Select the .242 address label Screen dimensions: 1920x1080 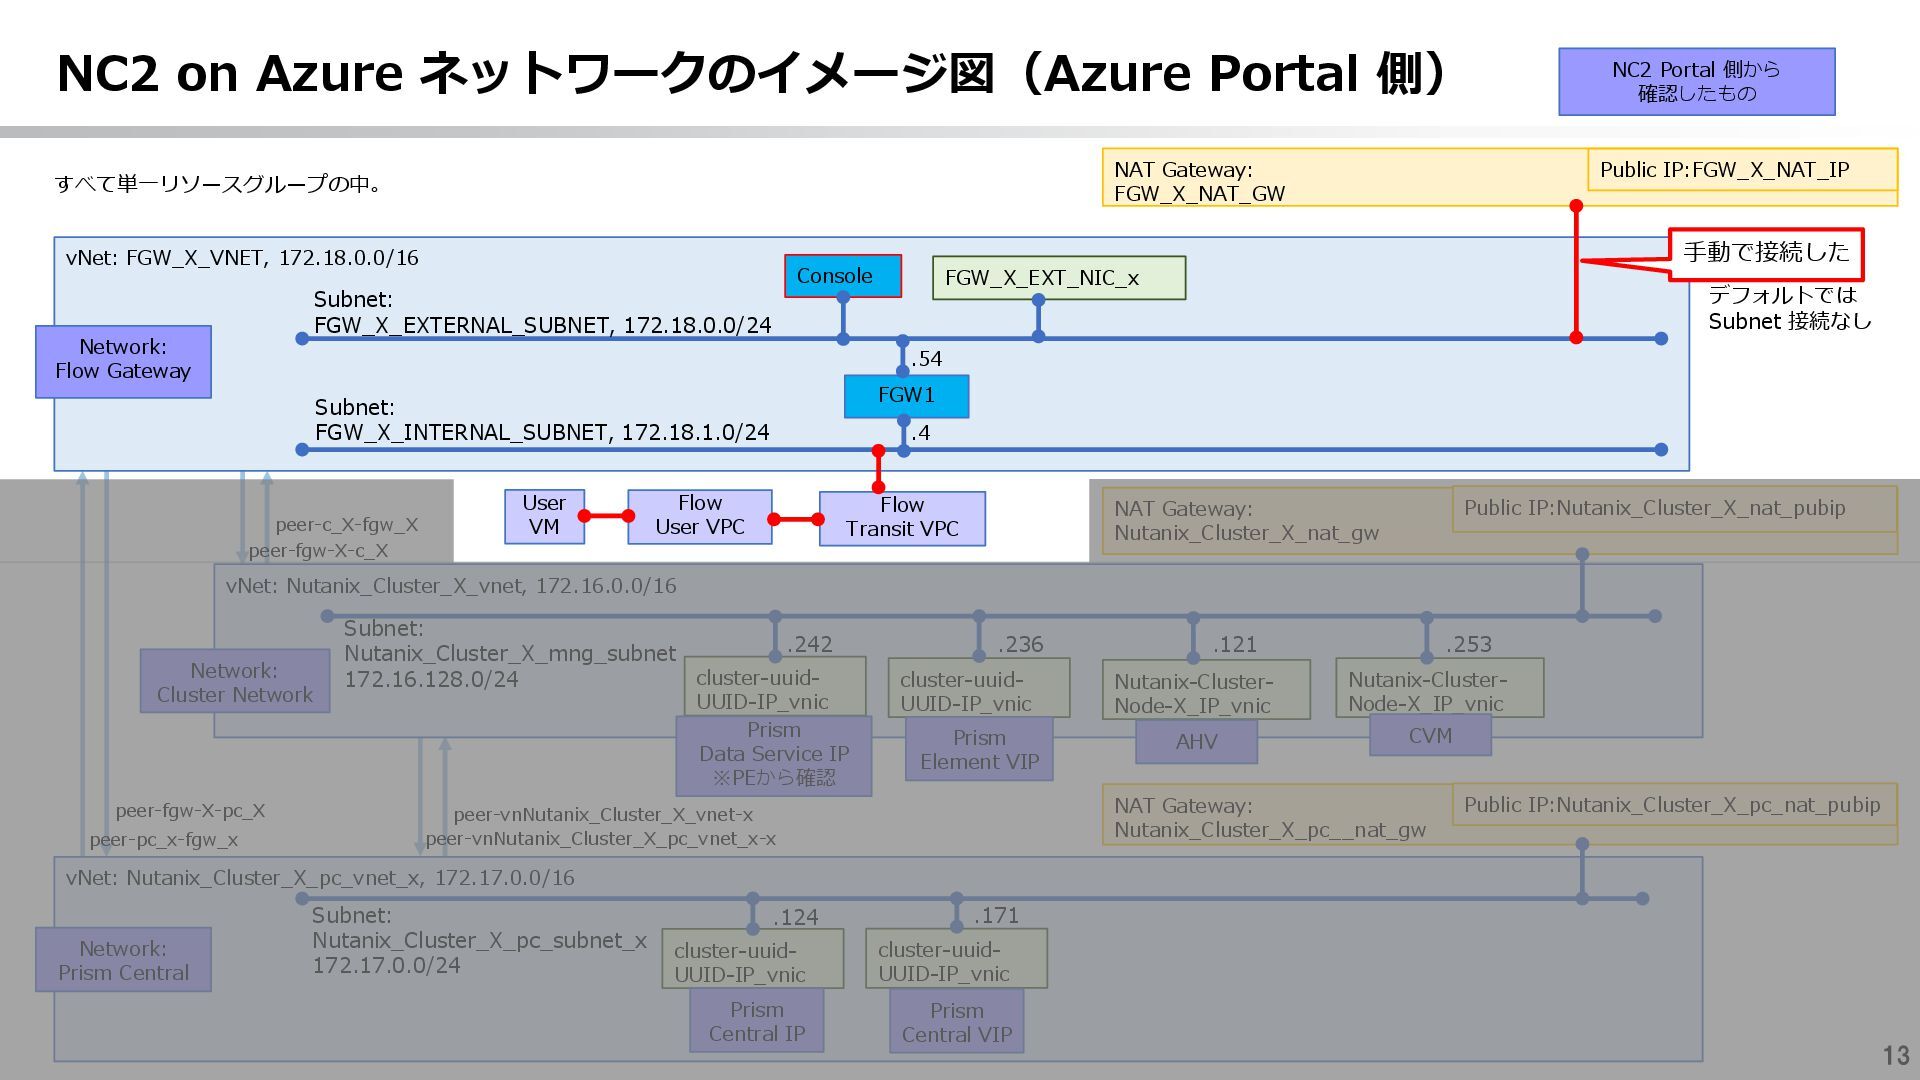click(809, 644)
